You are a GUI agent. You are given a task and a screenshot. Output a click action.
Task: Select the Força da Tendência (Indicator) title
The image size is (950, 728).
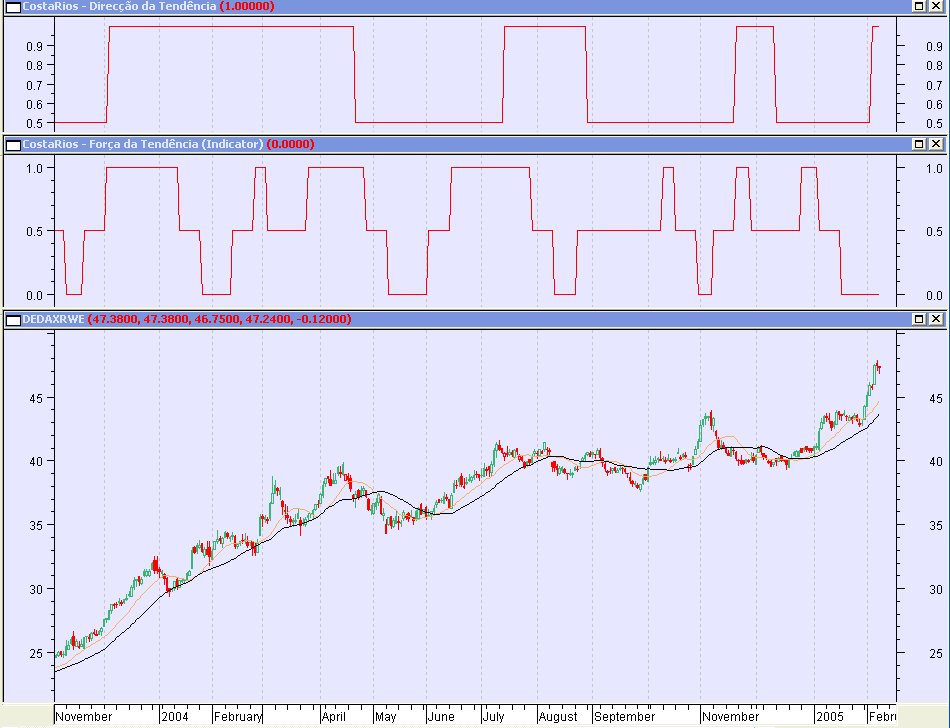[x=143, y=144]
